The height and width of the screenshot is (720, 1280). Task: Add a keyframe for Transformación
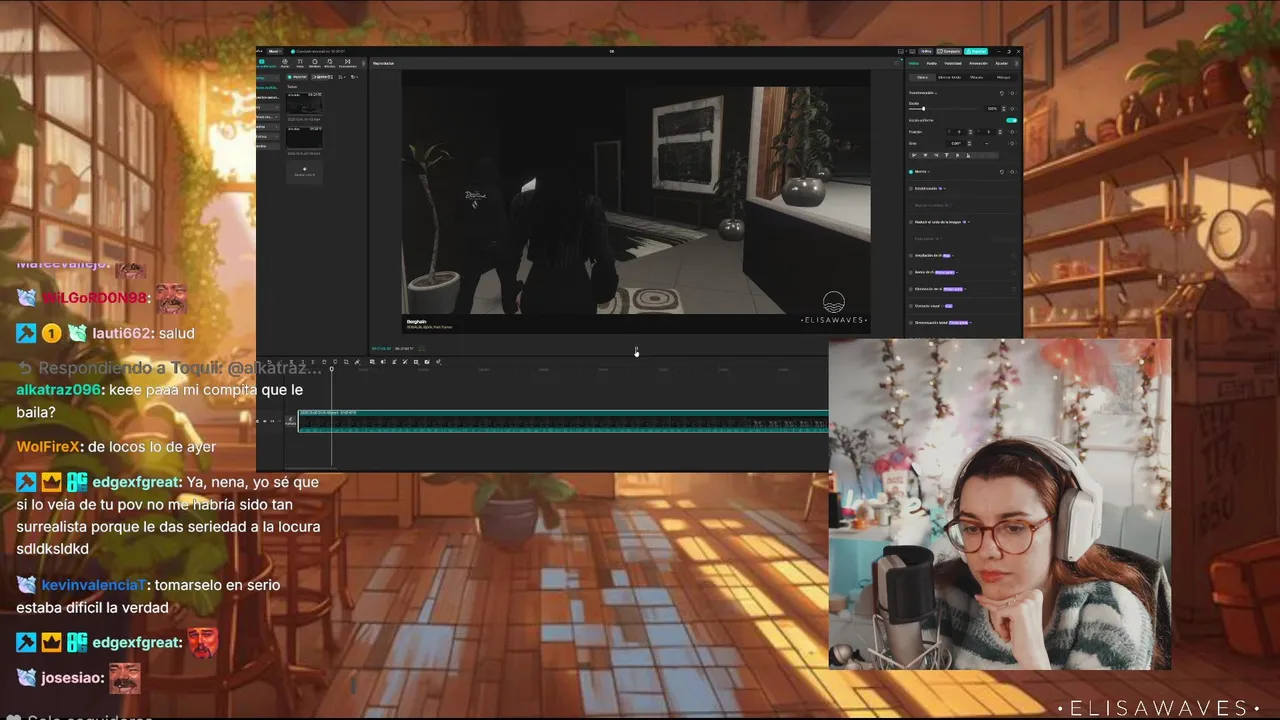click(1012, 93)
